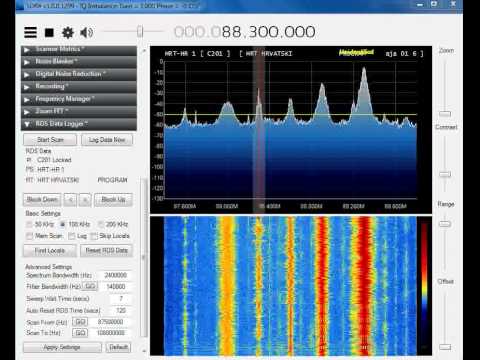Image resolution: width=480 pixels, height=360 pixels.
Task: Click the step-forward '>' button
Action: [x=85, y=200]
